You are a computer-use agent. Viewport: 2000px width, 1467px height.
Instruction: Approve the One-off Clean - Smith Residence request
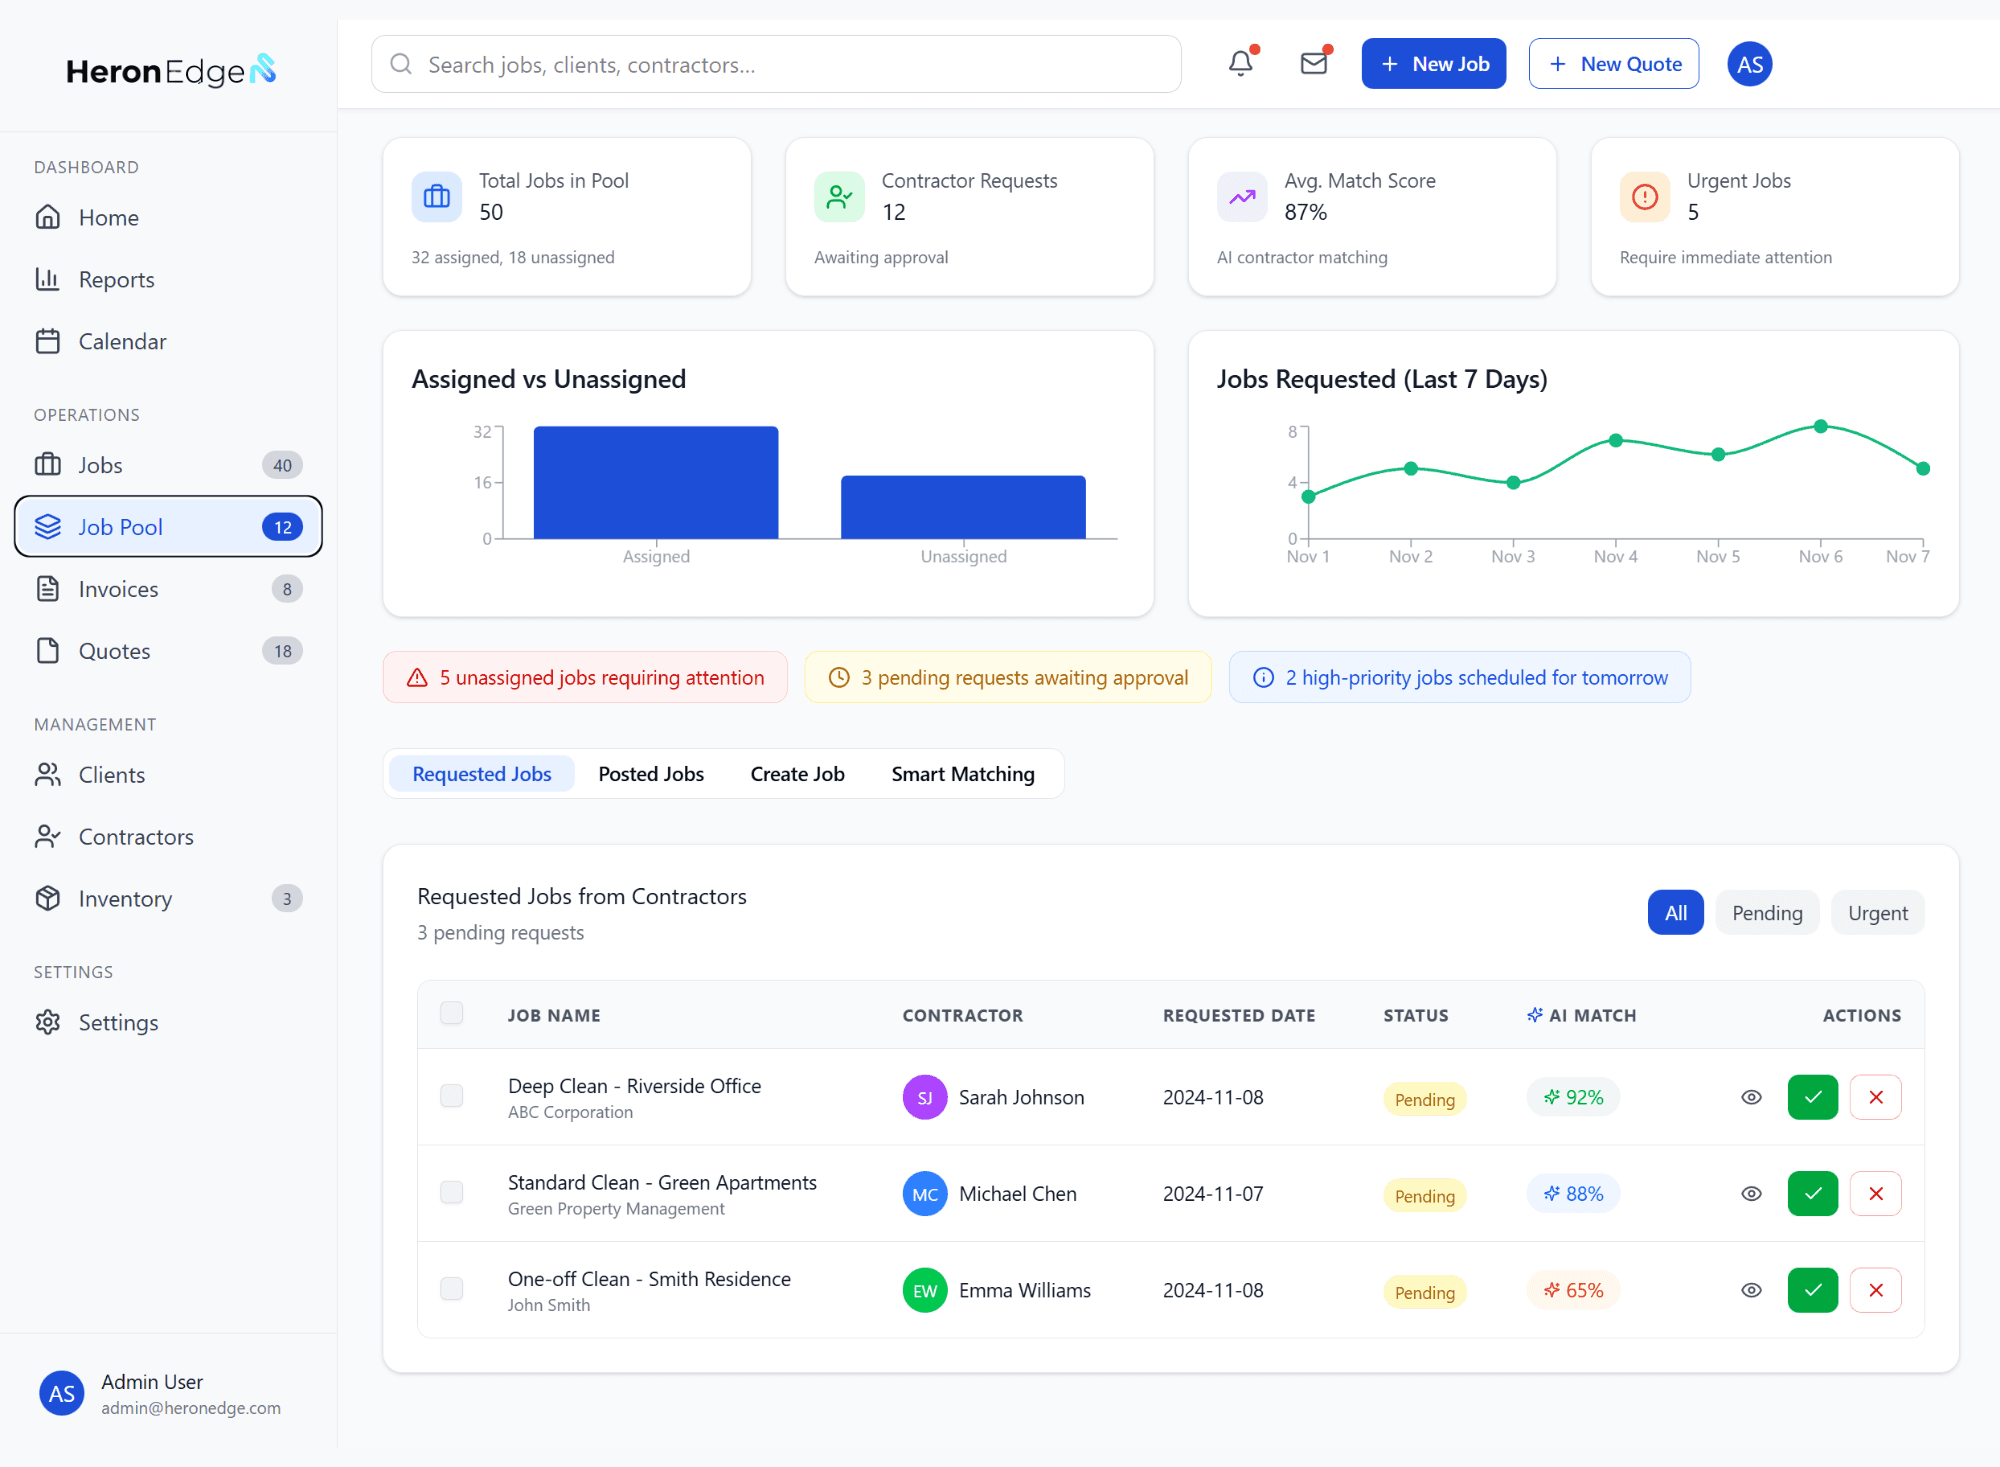pos(1813,1290)
